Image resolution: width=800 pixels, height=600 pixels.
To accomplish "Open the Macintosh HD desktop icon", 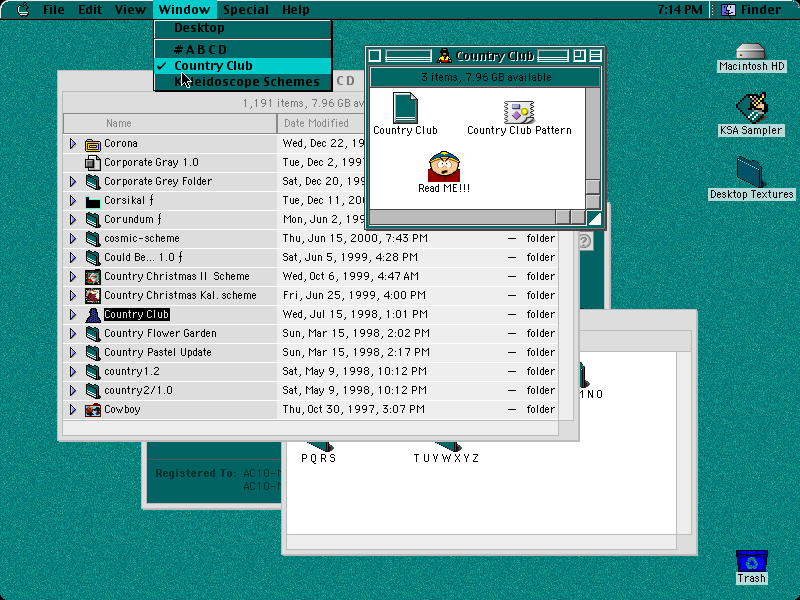I will tap(751, 52).
